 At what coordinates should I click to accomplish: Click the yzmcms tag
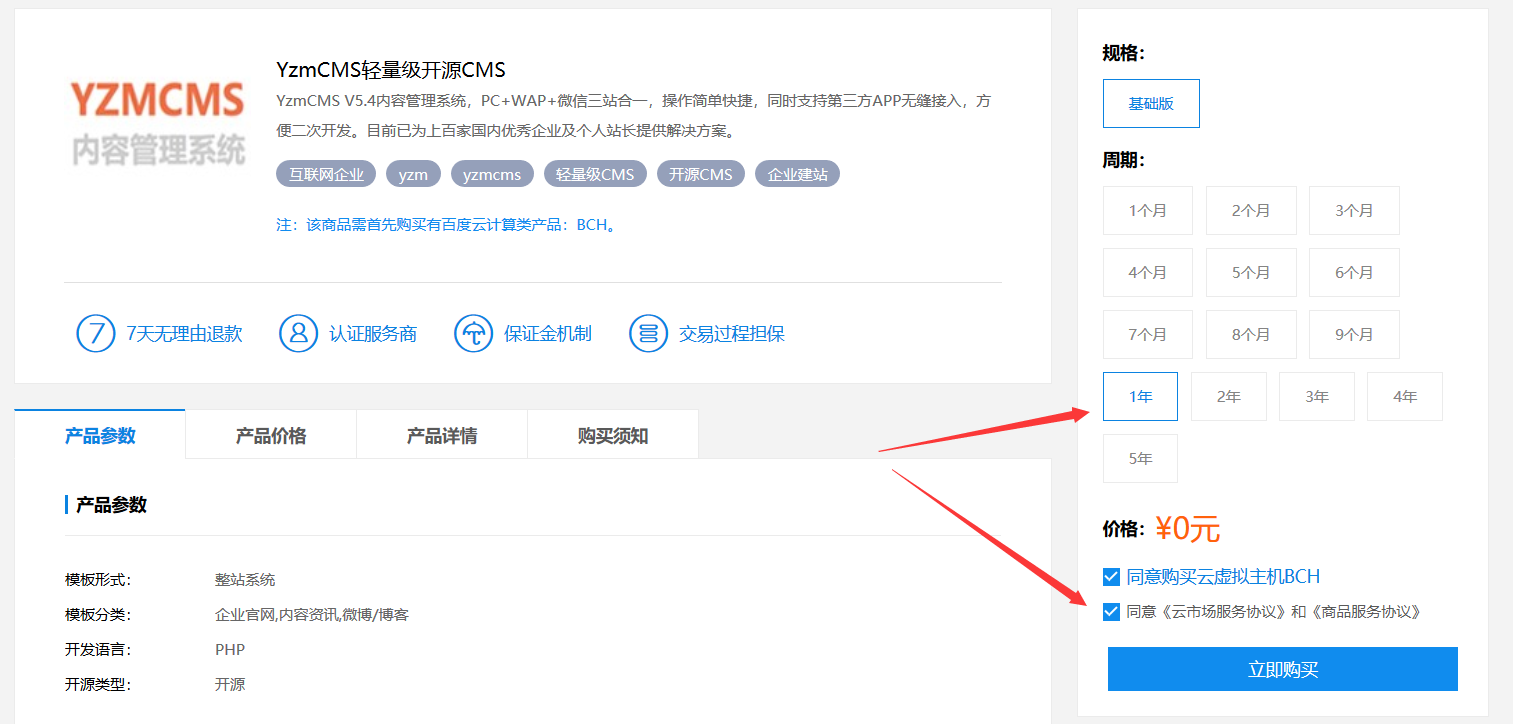pyautogui.click(x=492, y=174)
